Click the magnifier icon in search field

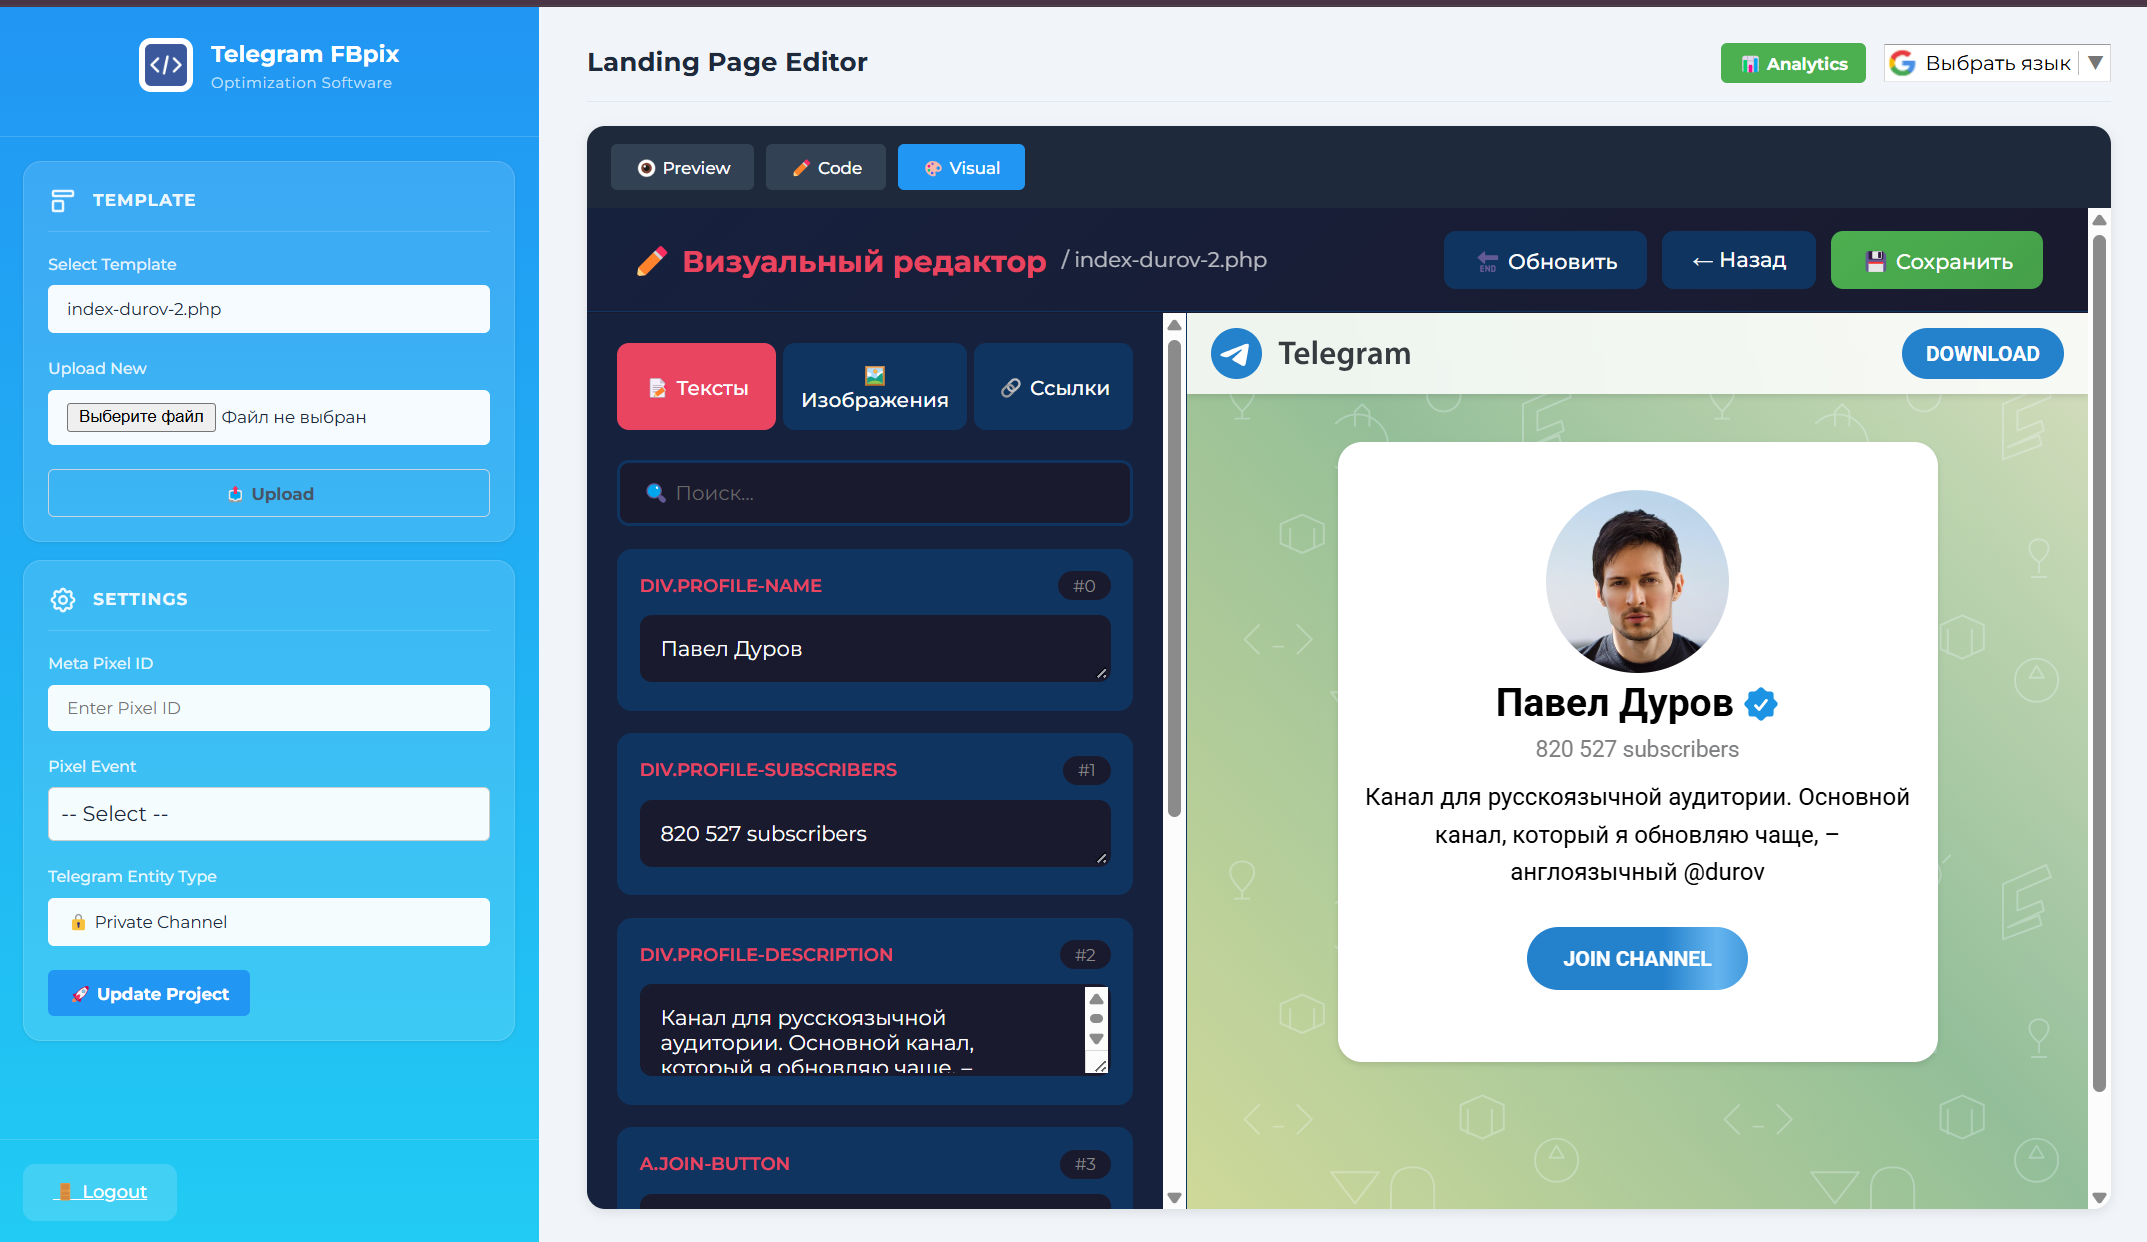pos(656,492)
